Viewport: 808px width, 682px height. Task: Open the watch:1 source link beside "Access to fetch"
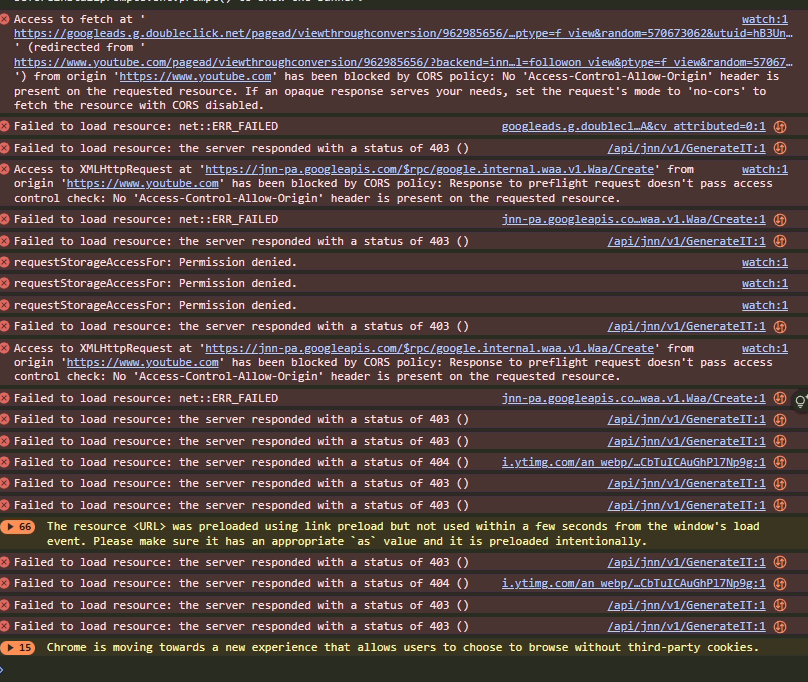point(765,20)
